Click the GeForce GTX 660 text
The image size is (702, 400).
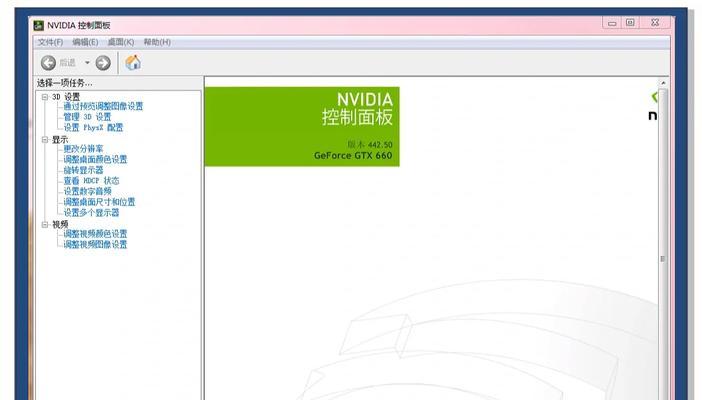(x=353, y=156)
